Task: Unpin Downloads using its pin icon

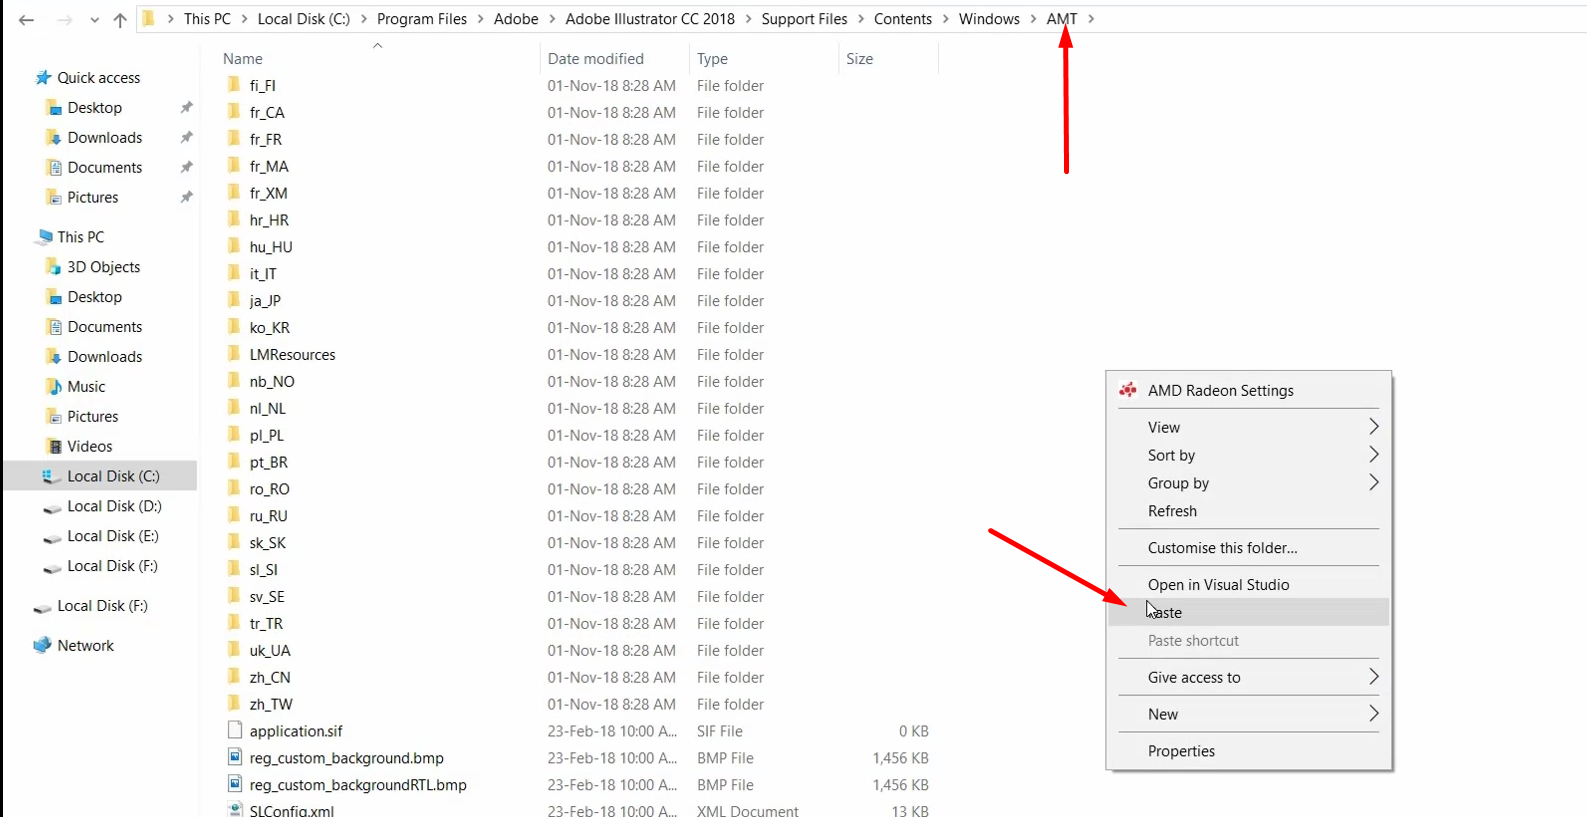Action: click(x=186, y=138)
